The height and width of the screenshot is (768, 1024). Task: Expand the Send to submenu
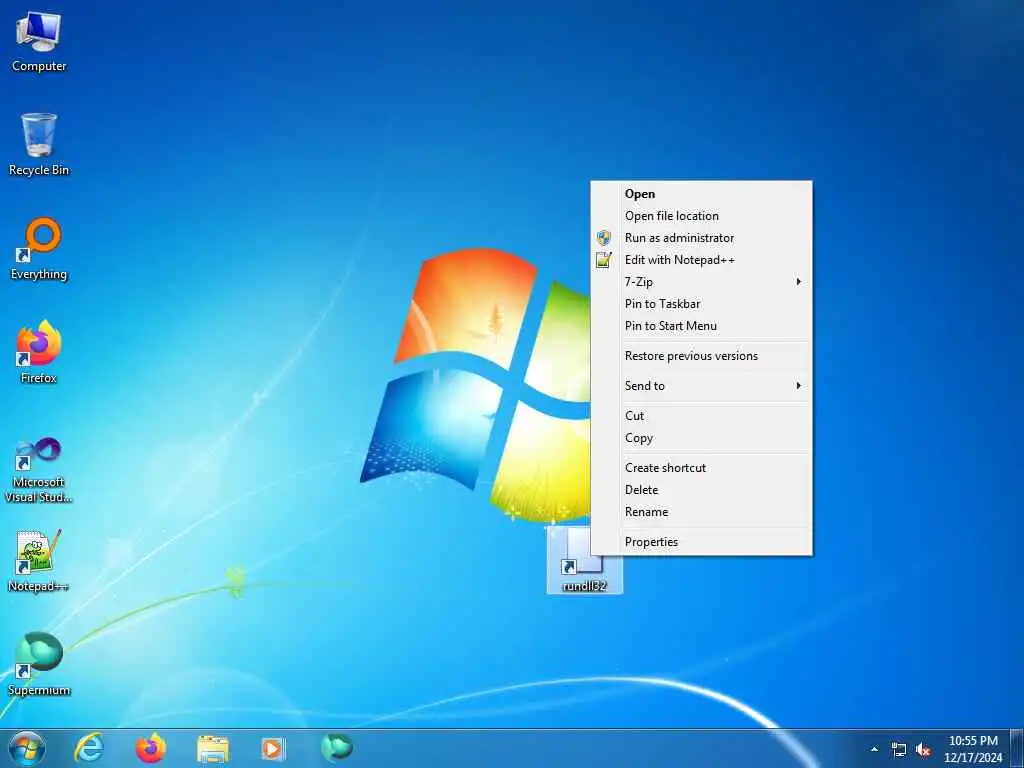click(x=702, y=386)
